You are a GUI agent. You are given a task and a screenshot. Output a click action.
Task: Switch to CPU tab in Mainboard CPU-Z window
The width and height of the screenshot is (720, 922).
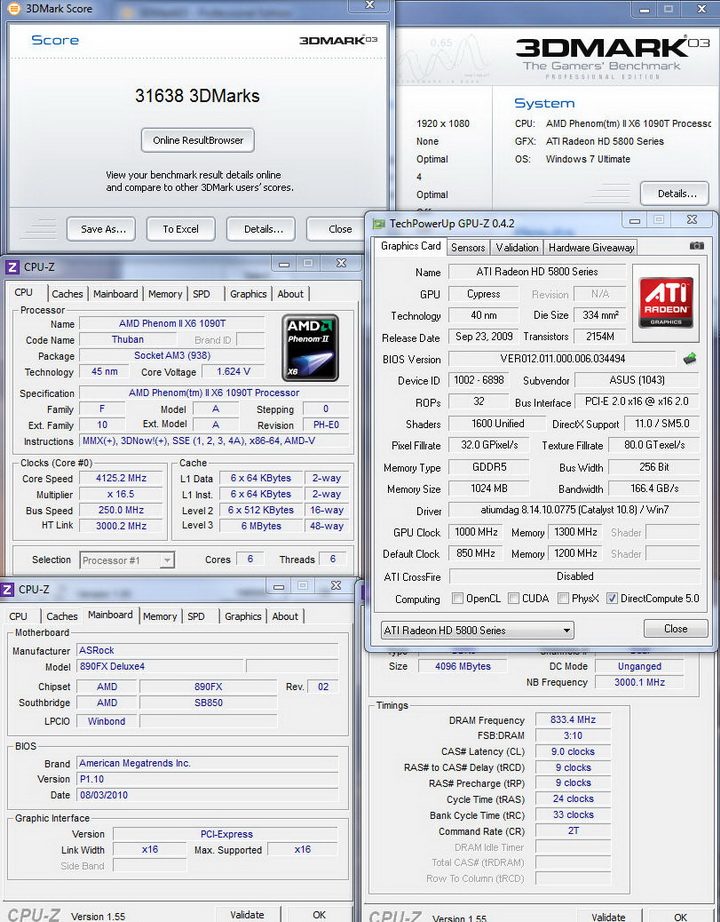click(x=18, y=616)
